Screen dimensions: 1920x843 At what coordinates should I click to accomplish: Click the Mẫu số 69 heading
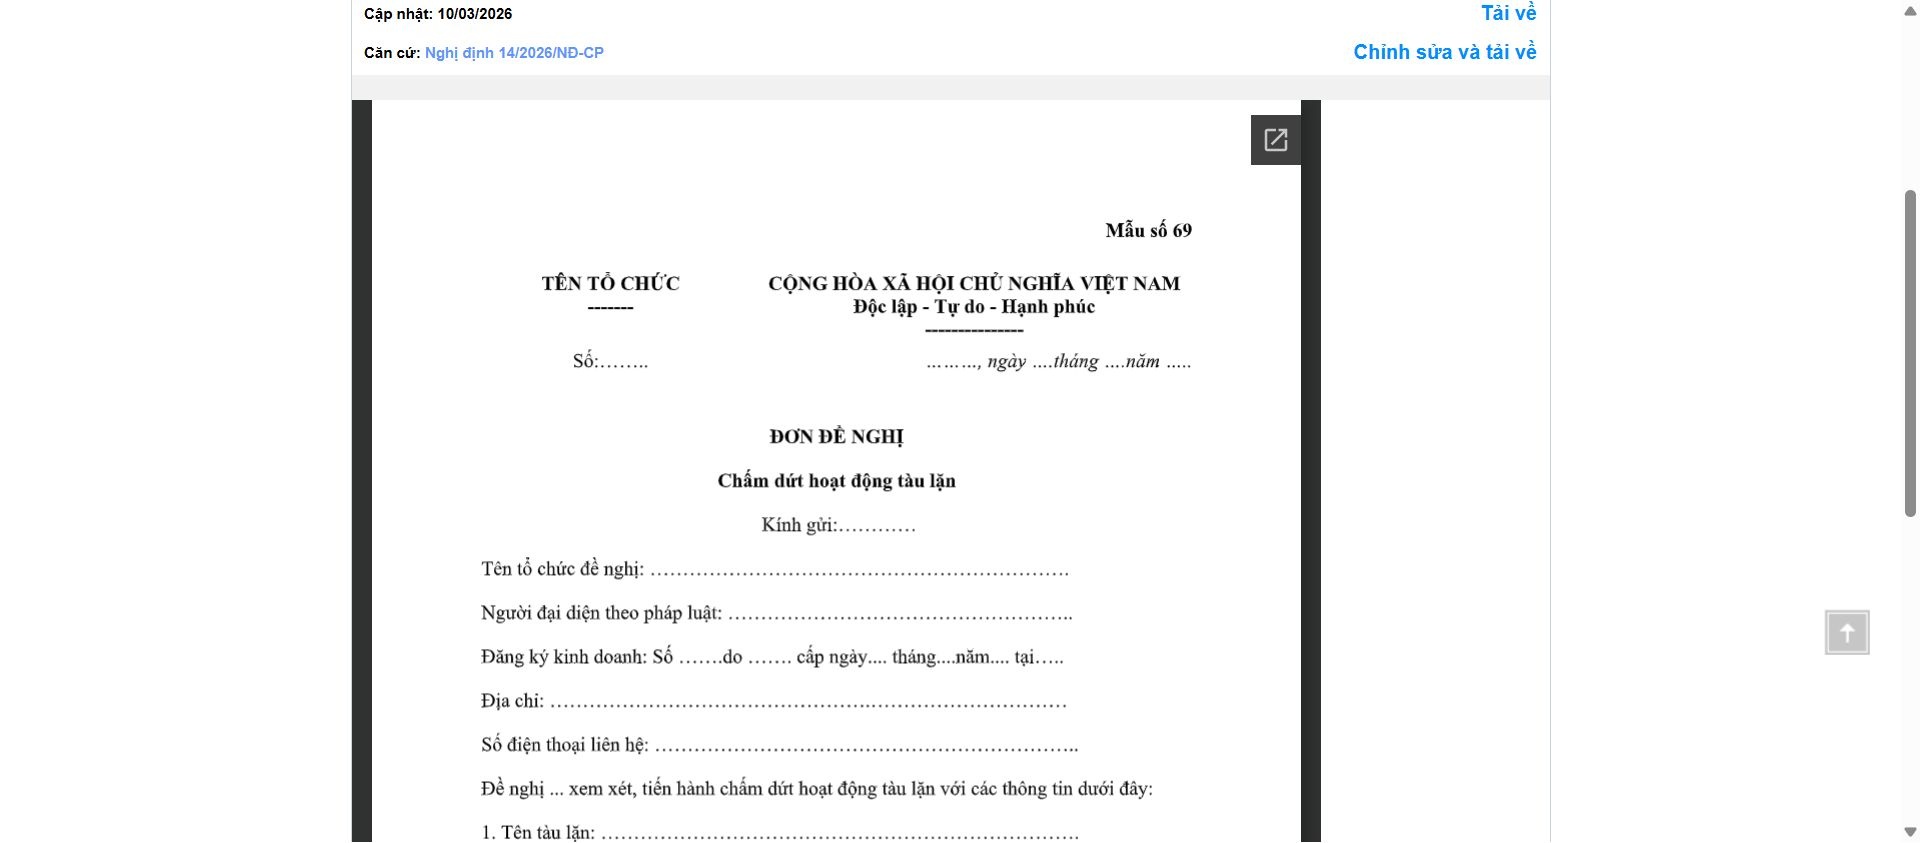click(1148, 231)
